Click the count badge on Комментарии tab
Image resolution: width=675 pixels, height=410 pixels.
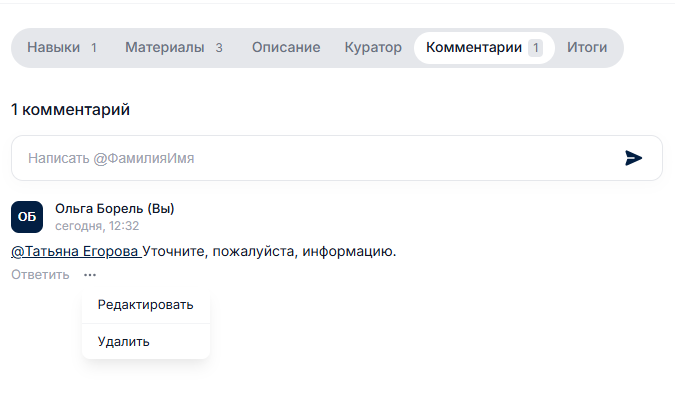point(535,47)
